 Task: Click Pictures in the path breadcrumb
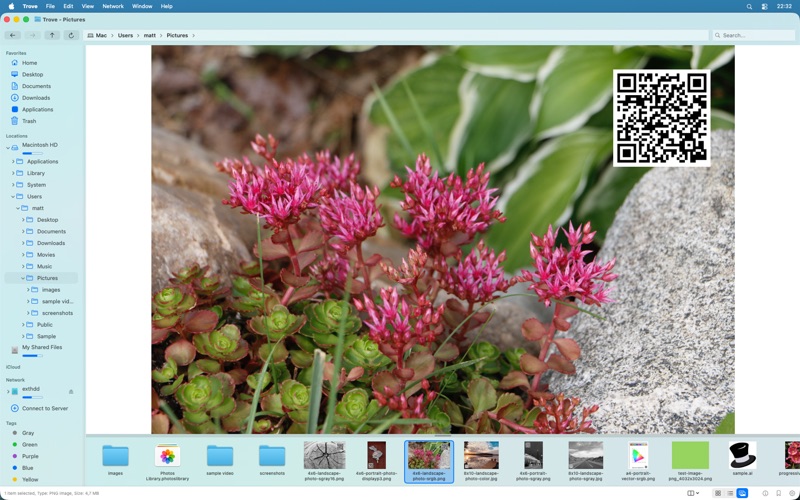(x=177, y=36)
